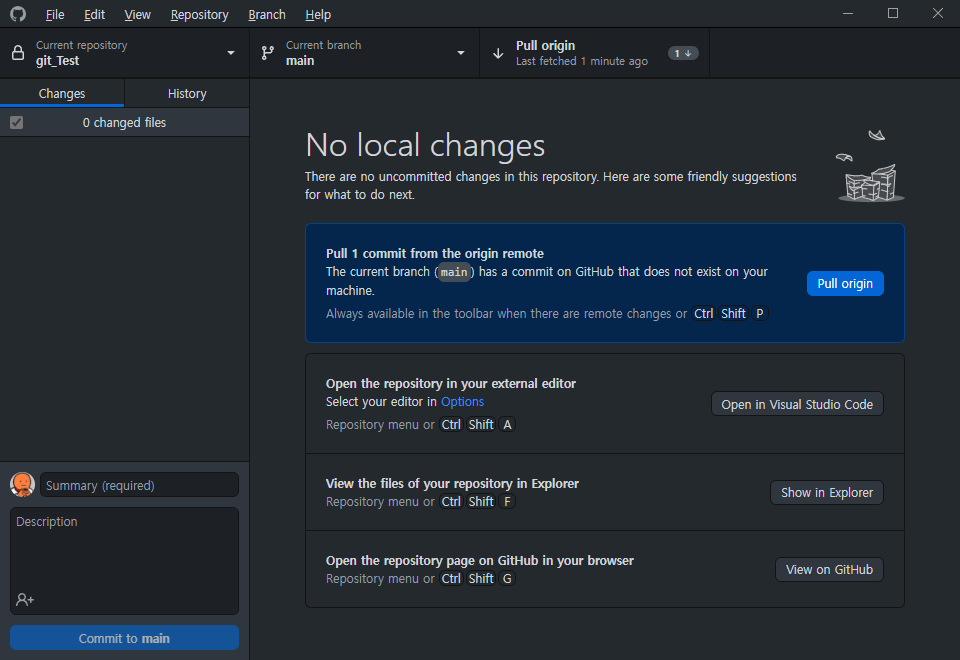
Task: Click the View on GitHub button
Action: [829, 569]
